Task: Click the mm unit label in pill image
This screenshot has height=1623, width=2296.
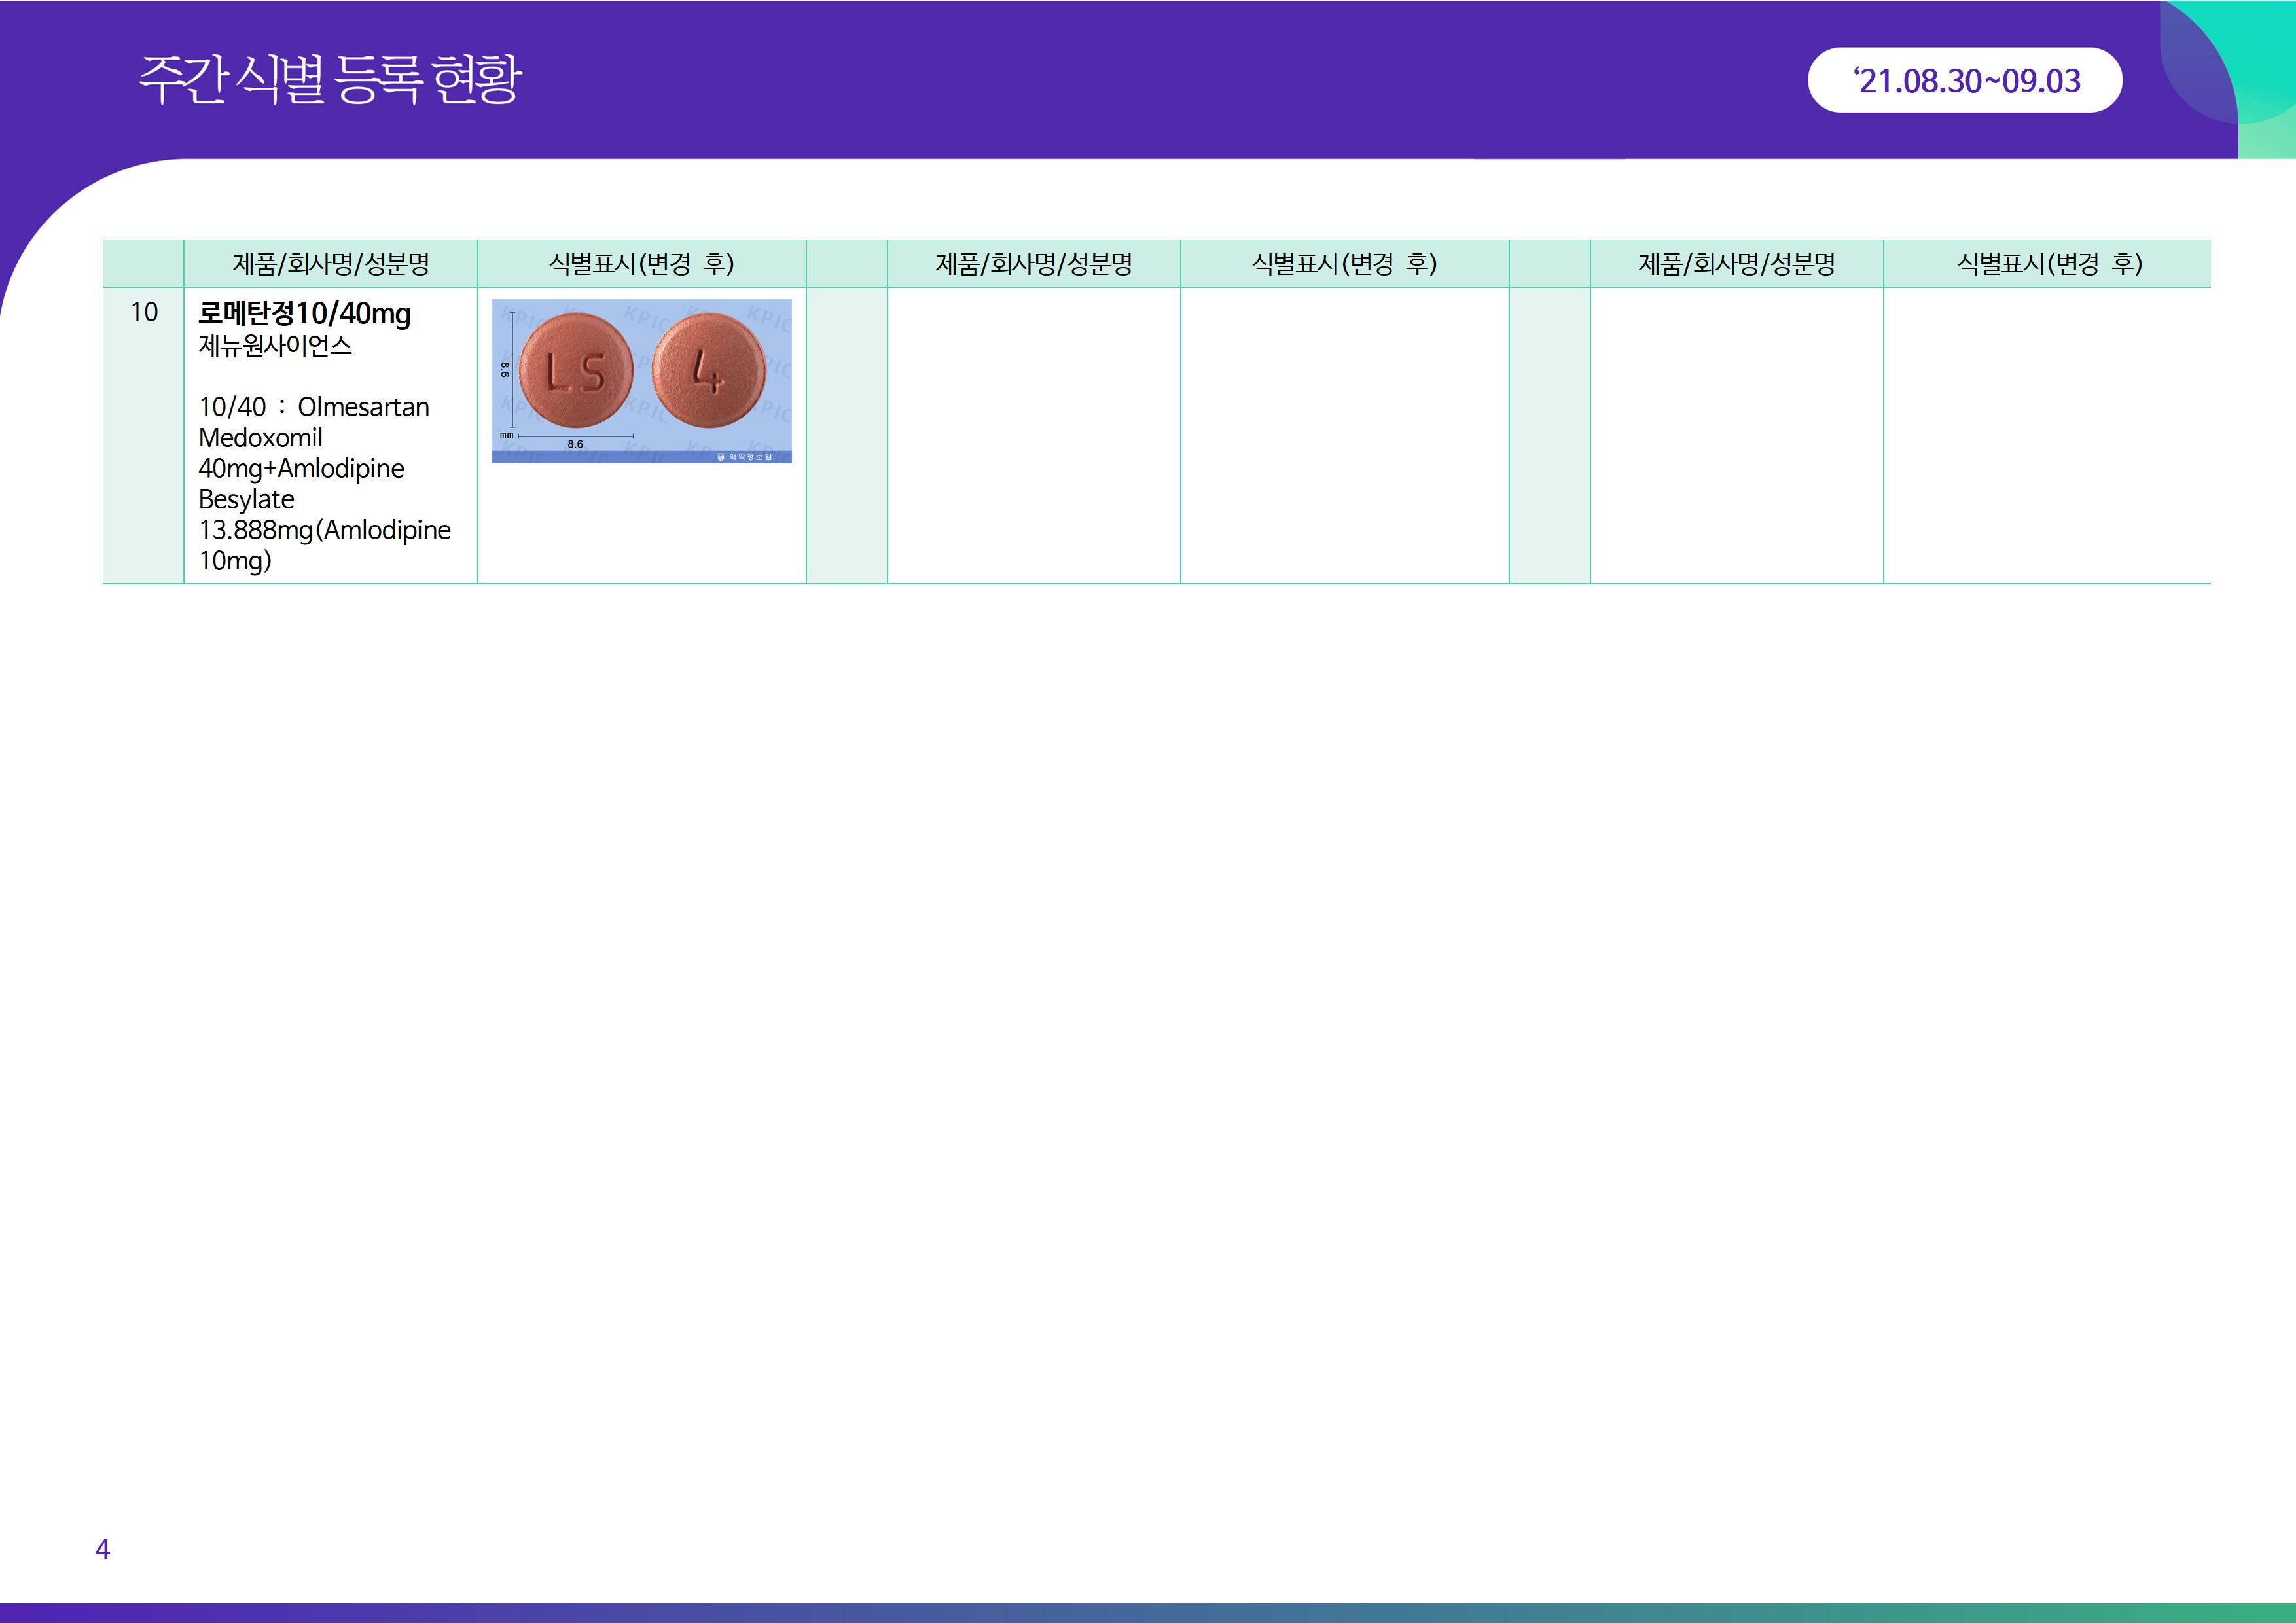Action: [506, 435]
